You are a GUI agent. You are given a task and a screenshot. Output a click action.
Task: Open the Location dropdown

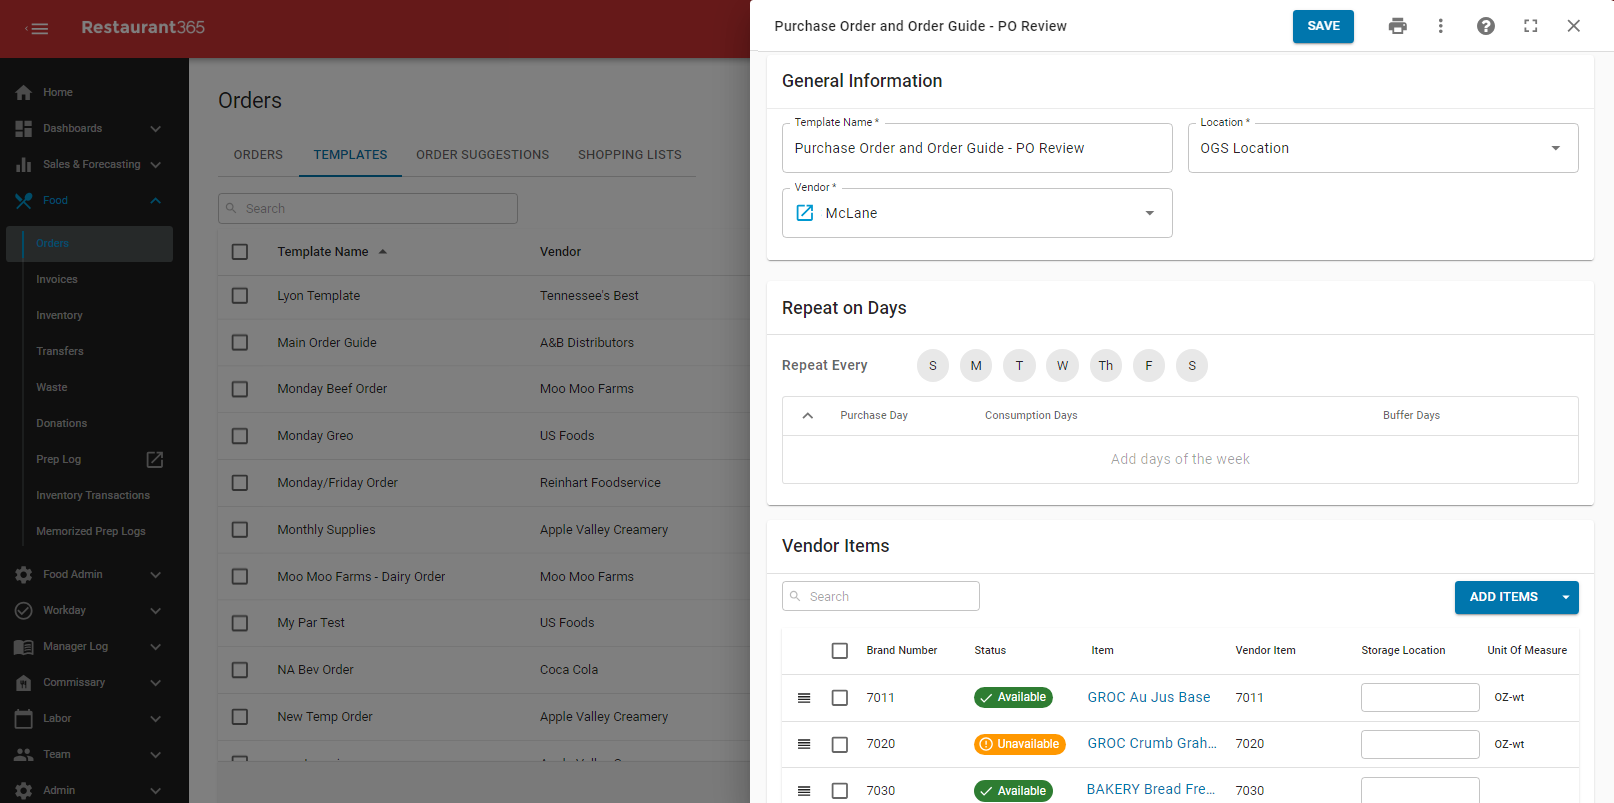[x=1383, y=148]
